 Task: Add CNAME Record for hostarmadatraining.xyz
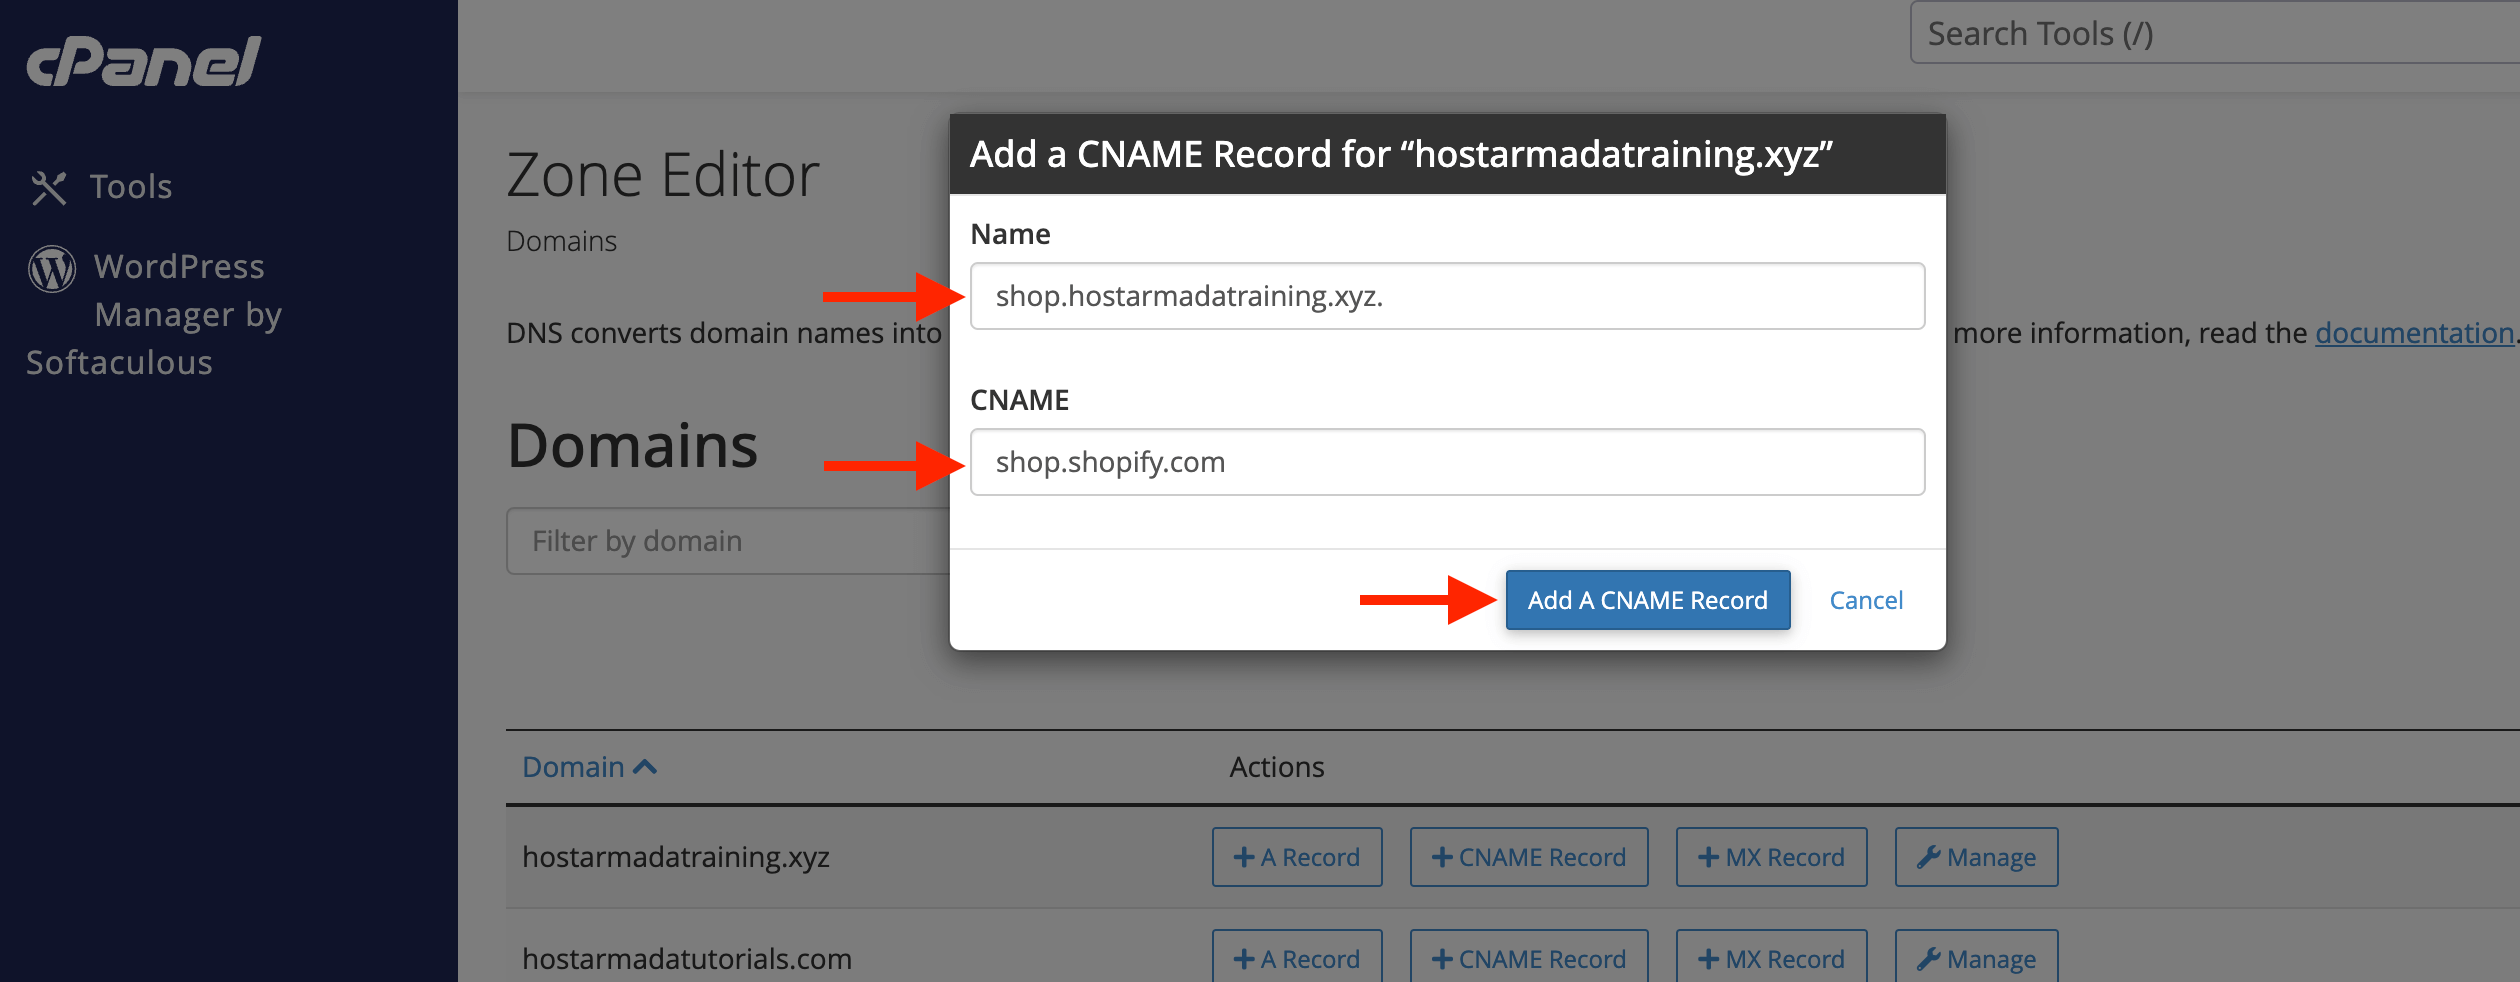pos(1529,857)
